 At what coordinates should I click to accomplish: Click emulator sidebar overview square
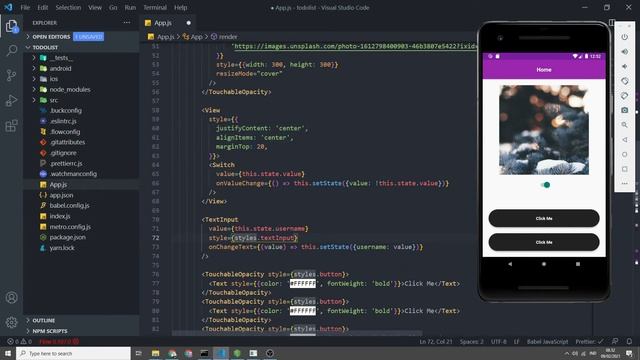tap(624, 169)
